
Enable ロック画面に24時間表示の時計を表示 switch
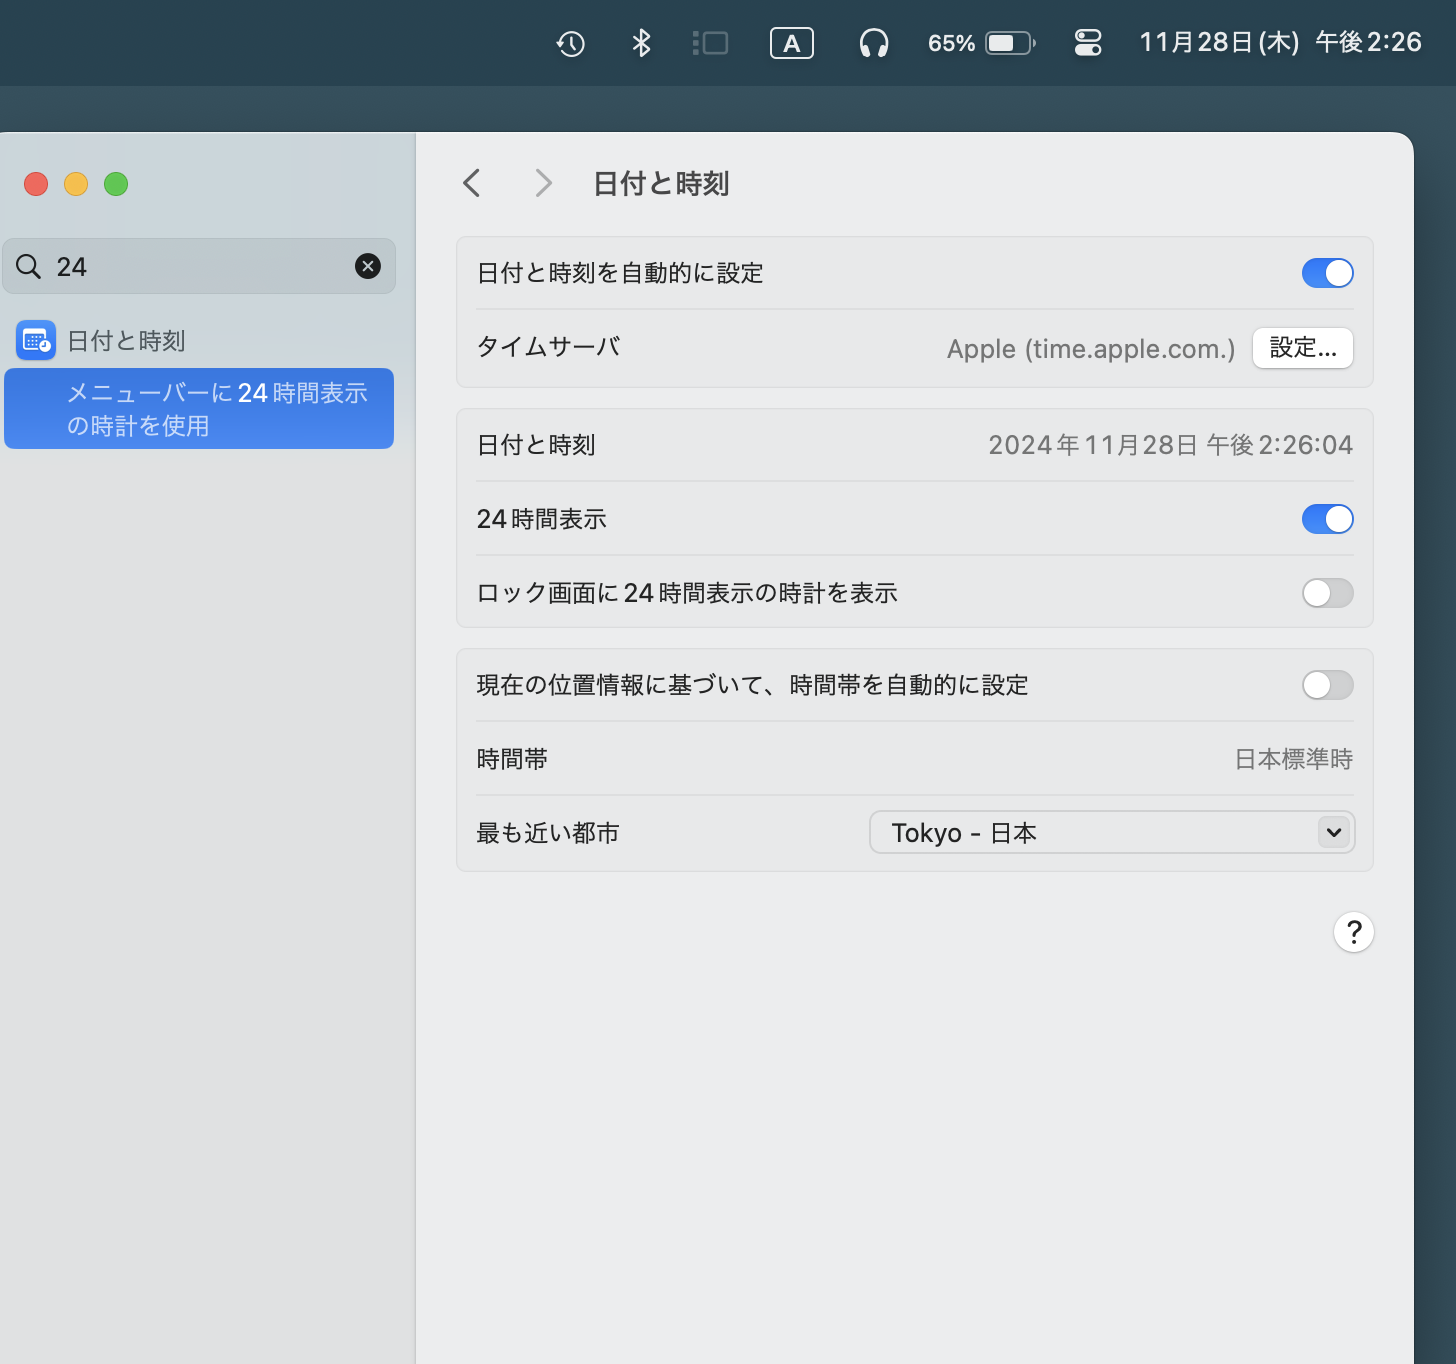click(1328, 593)
